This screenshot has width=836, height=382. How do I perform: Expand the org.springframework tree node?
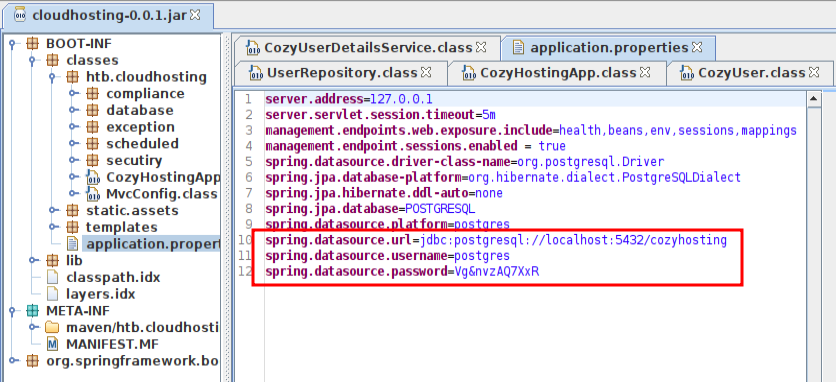click(x=12, y=361)
